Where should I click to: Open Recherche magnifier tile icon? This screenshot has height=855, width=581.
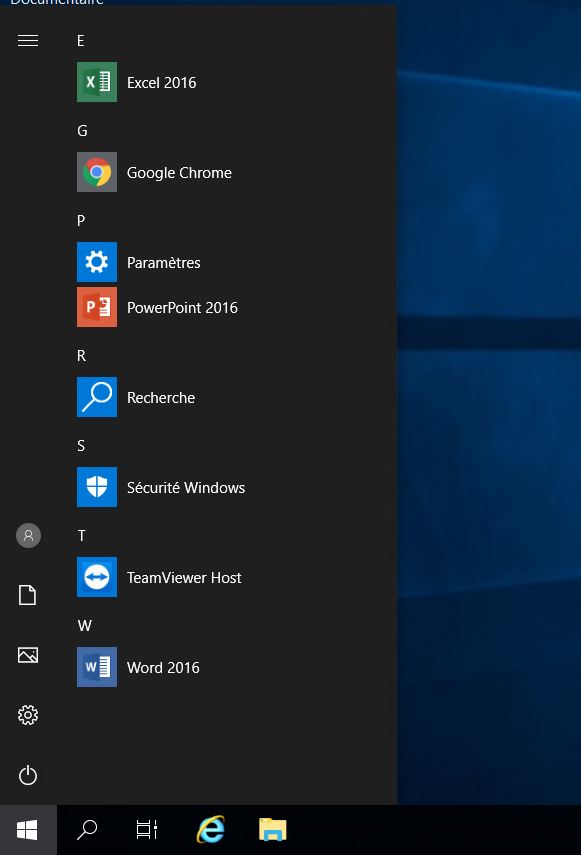tap(96, 397)
